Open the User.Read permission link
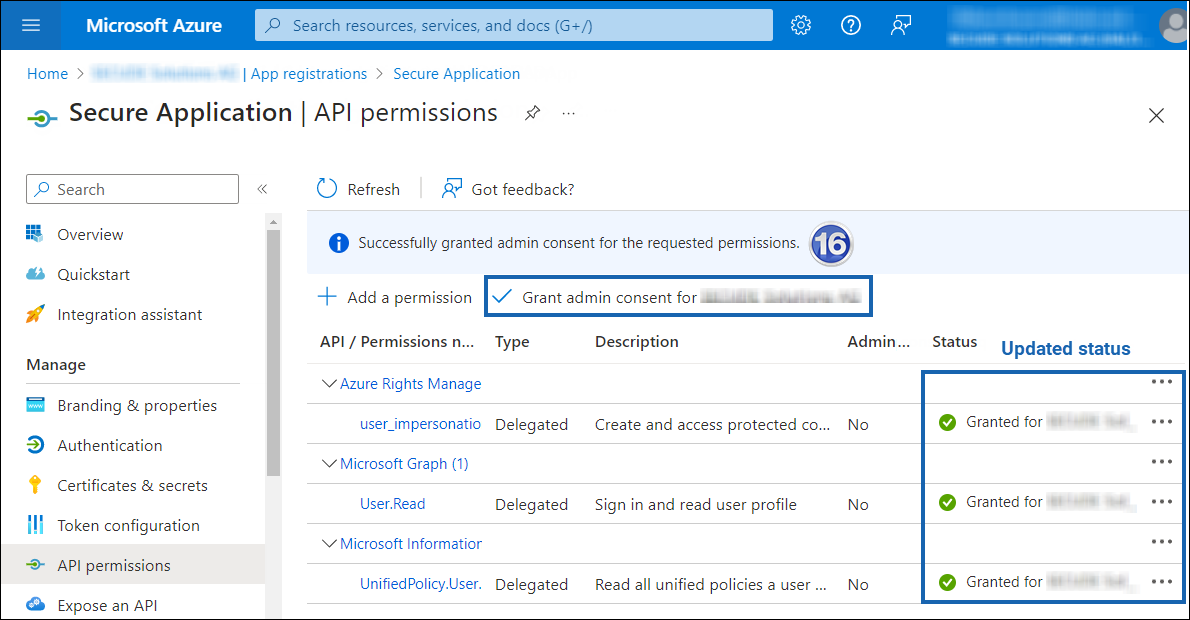 [x=392, y=504]
